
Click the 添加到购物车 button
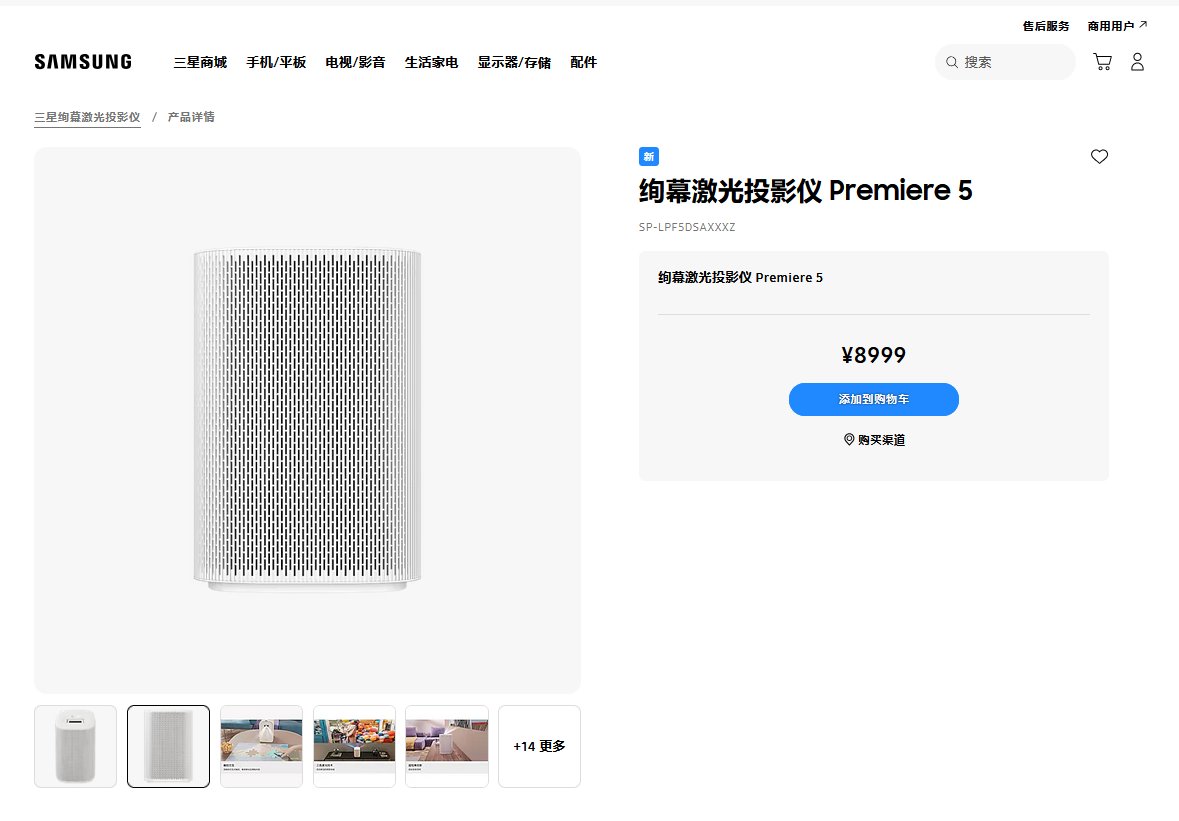coord(874,399)
